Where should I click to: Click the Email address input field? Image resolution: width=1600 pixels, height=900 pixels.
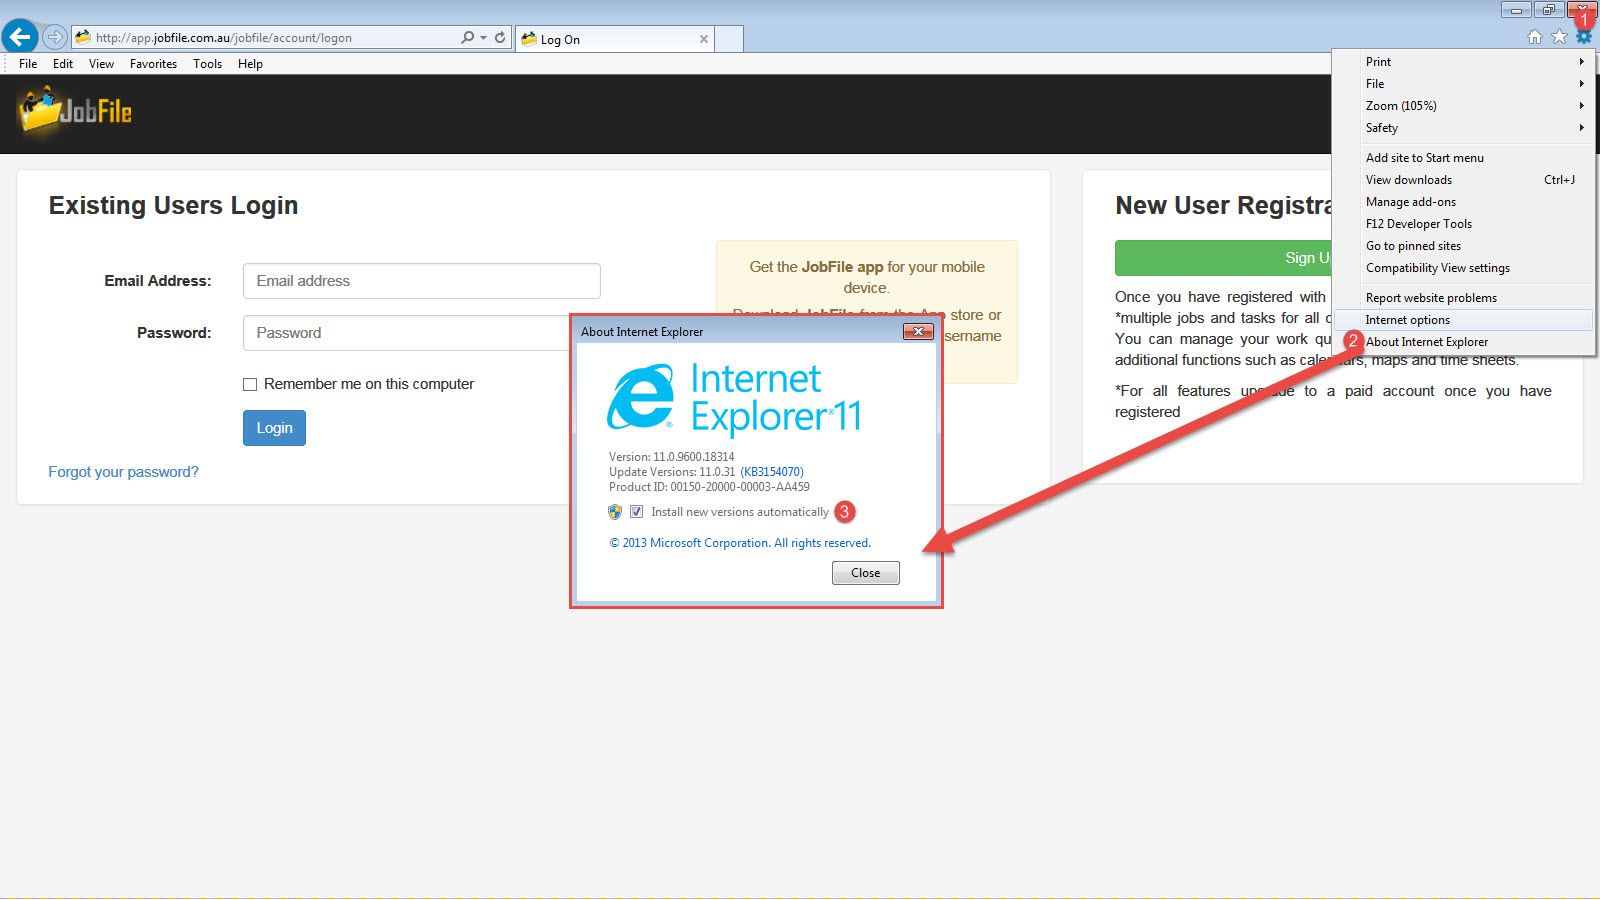(x=422, y=281)
